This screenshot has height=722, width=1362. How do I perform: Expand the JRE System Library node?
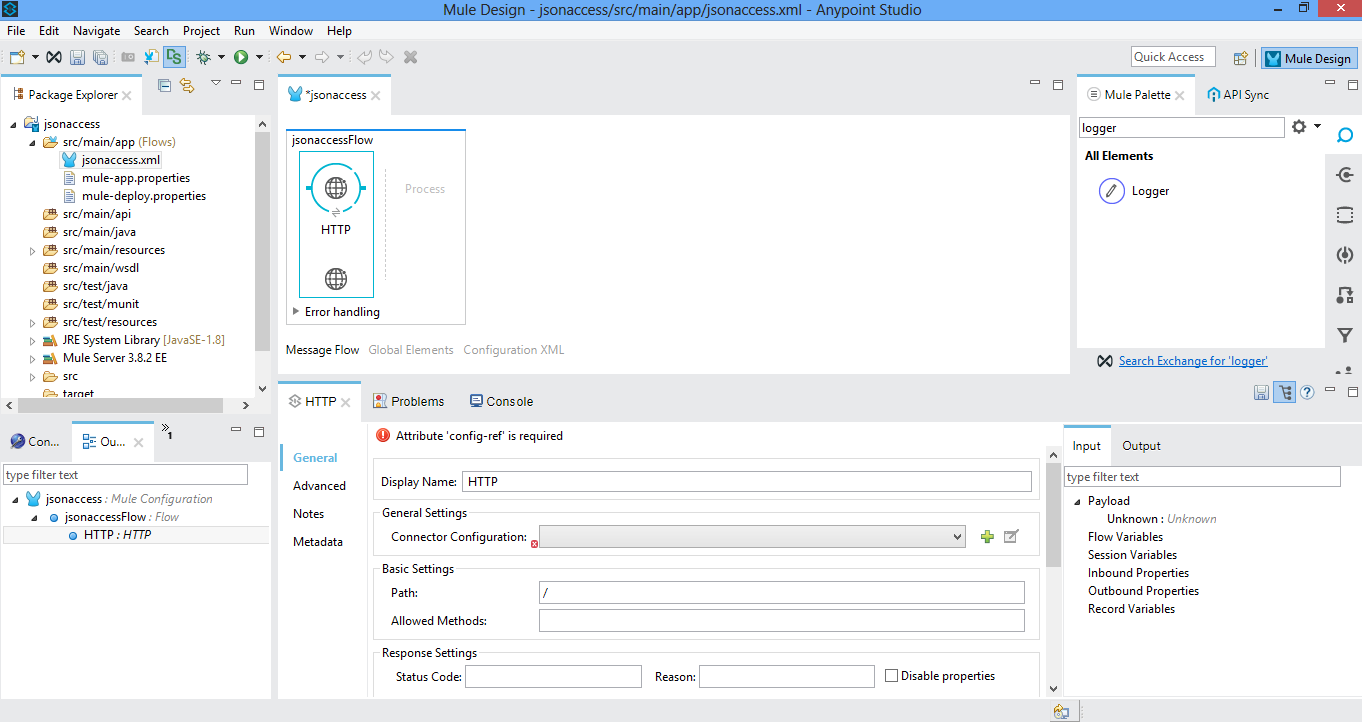(32, 340)
